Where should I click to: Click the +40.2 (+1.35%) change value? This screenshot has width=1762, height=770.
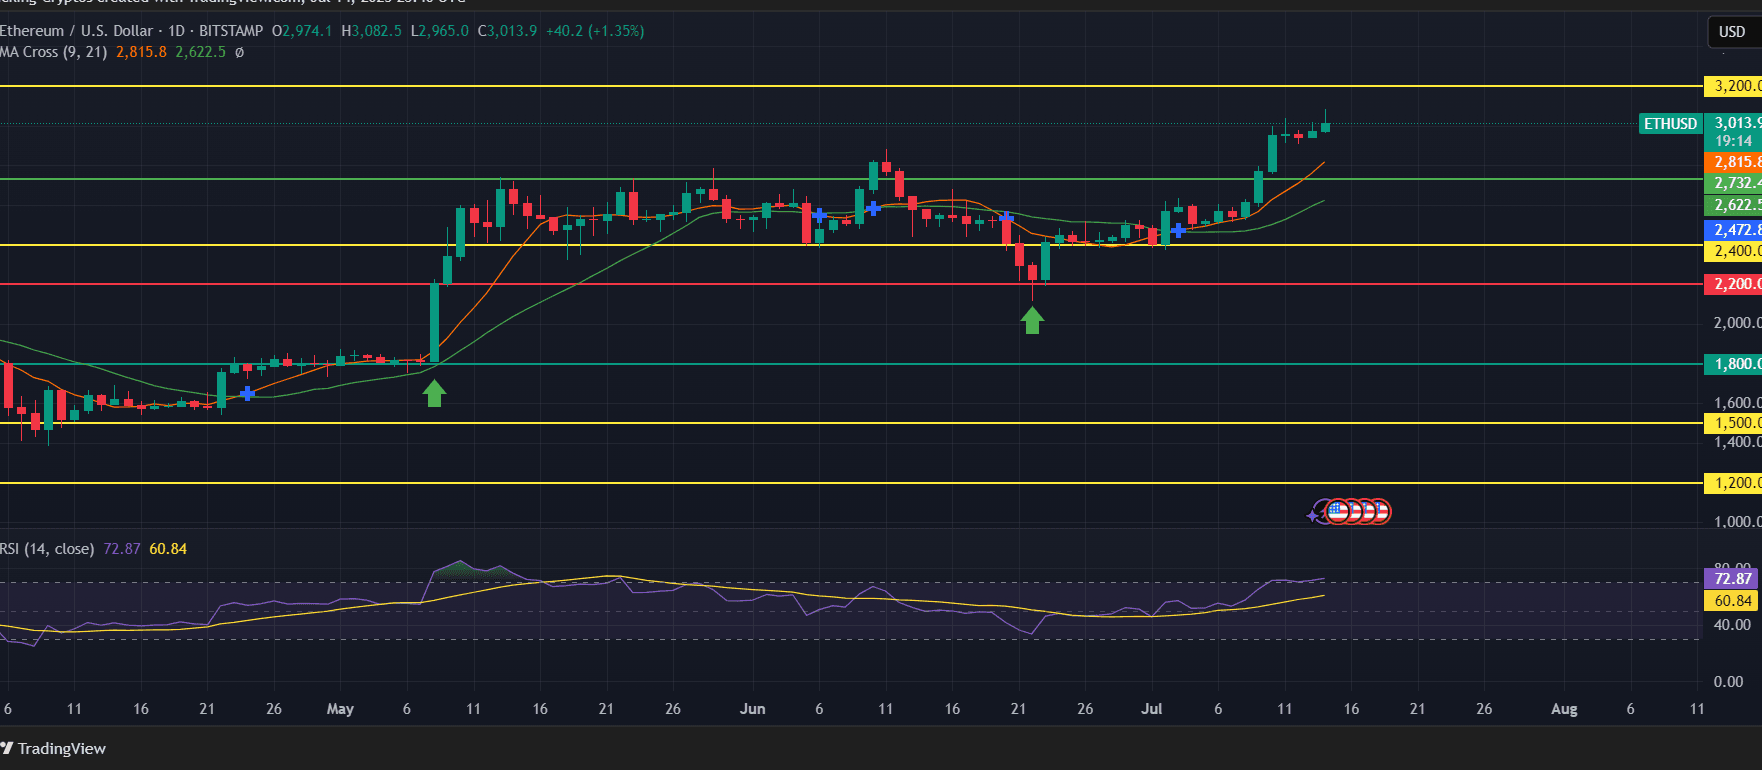pyautogui.click(x=595, y=31)
